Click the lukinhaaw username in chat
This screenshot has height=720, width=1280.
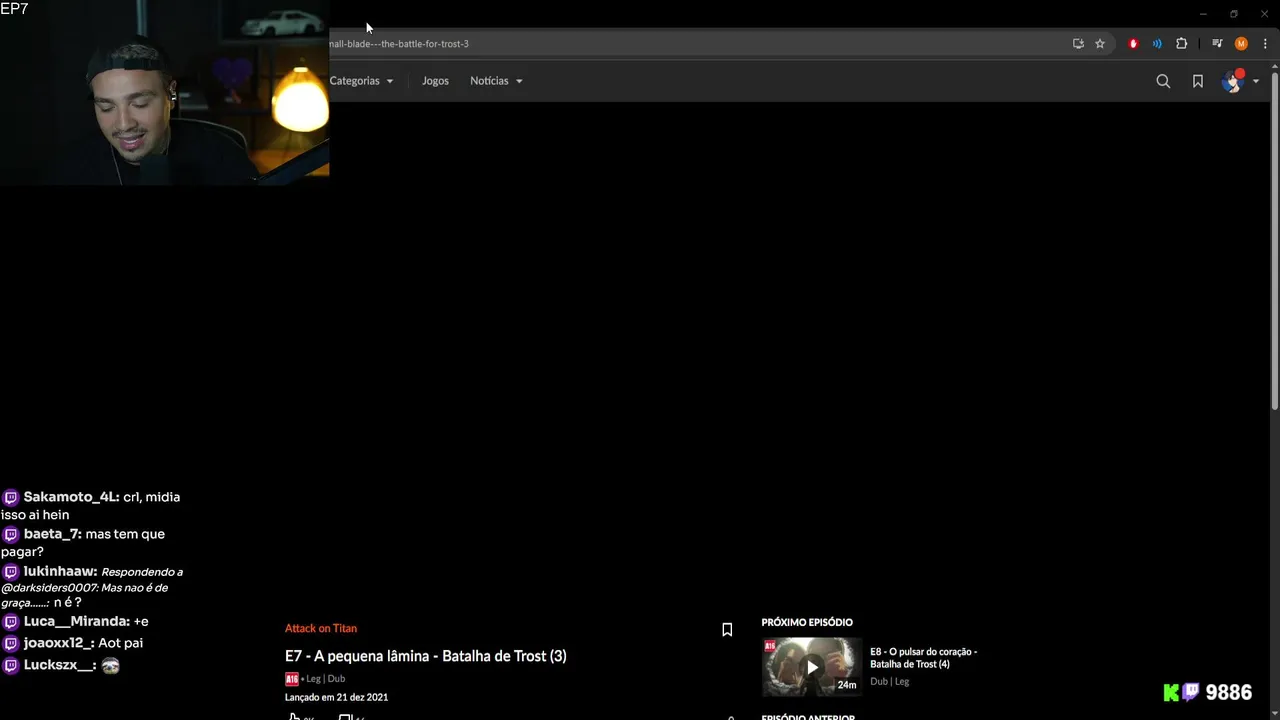[60, 571]
